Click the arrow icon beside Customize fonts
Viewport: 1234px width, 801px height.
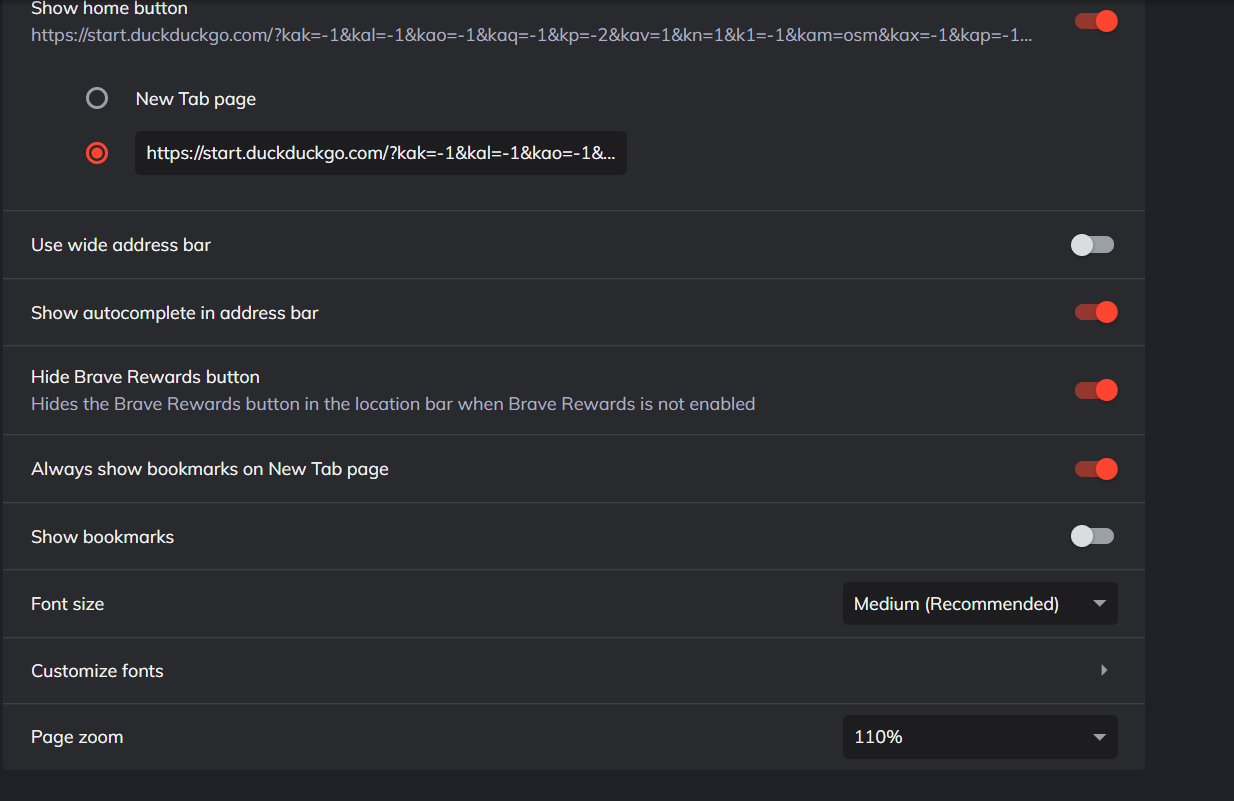coord(1104,670)
